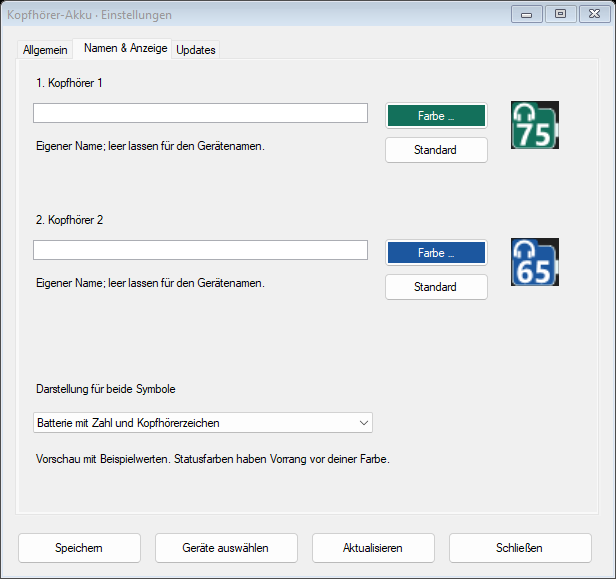
Task: Click the 'Eigener Name' hint under Kopfhörer 2 field
Action: tap(150, 283)
